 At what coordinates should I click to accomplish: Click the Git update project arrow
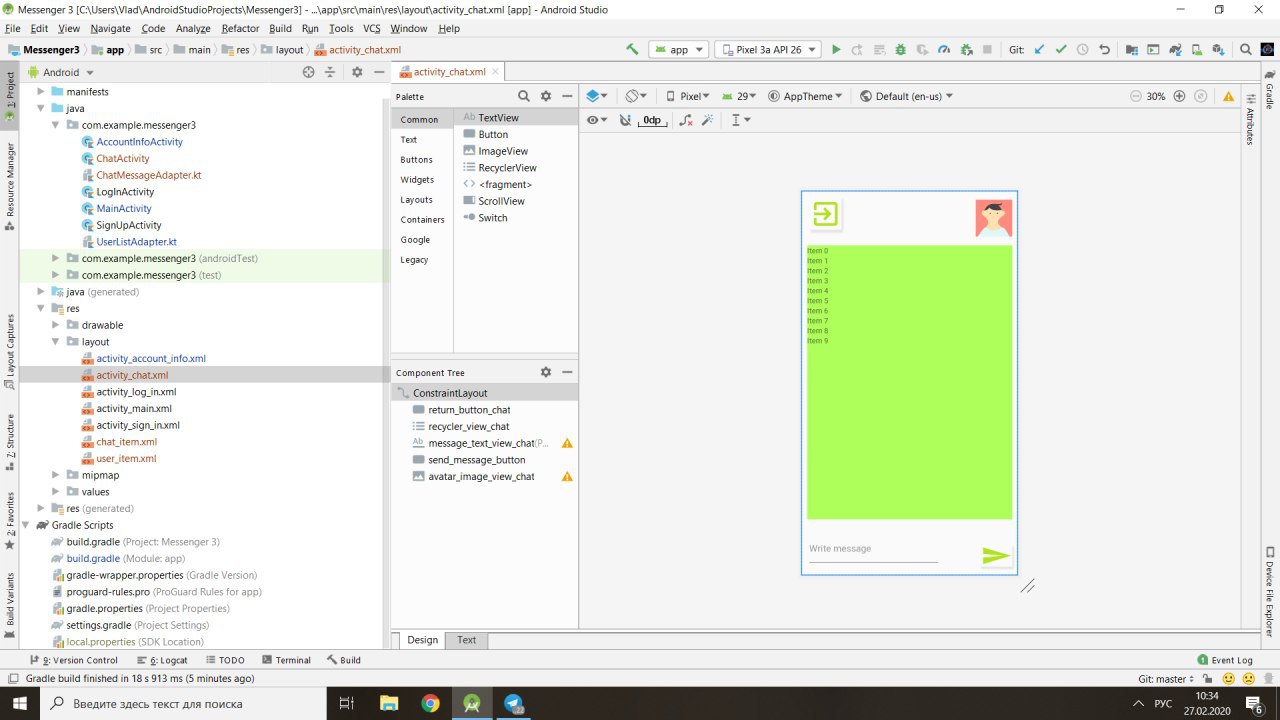point(1039,49)
